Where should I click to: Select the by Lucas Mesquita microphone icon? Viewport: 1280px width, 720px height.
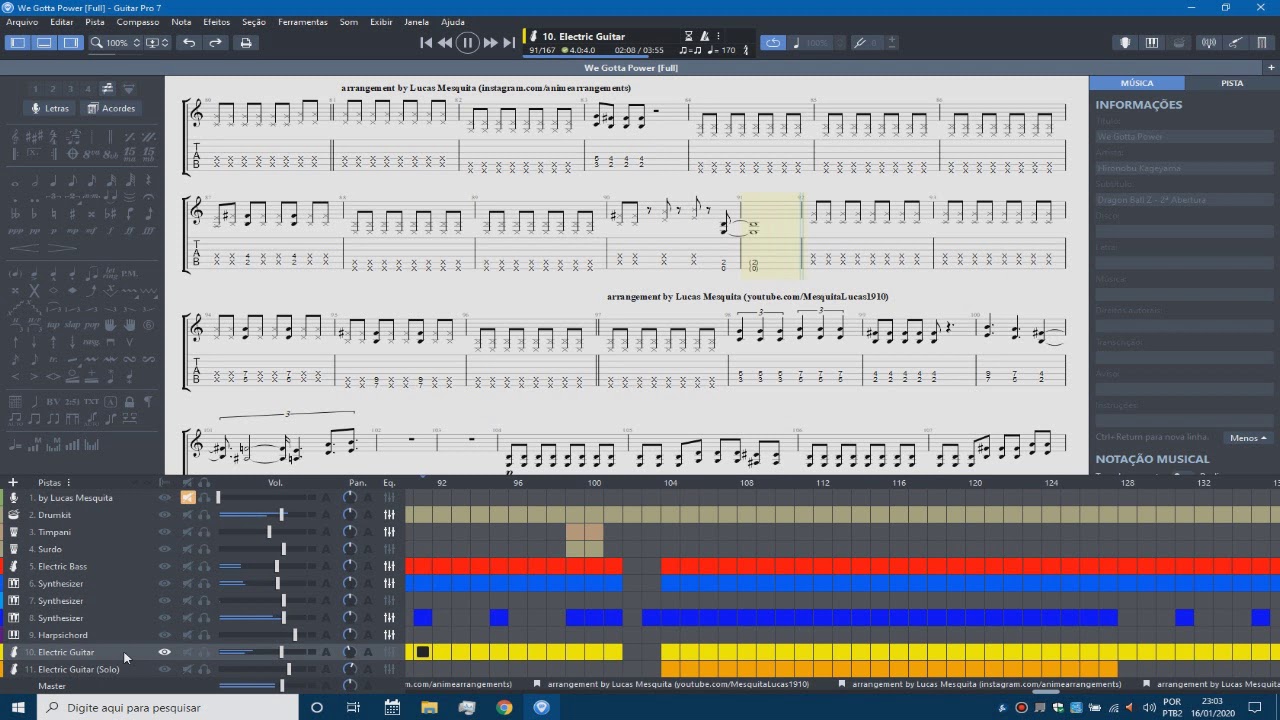pos(14,497)
